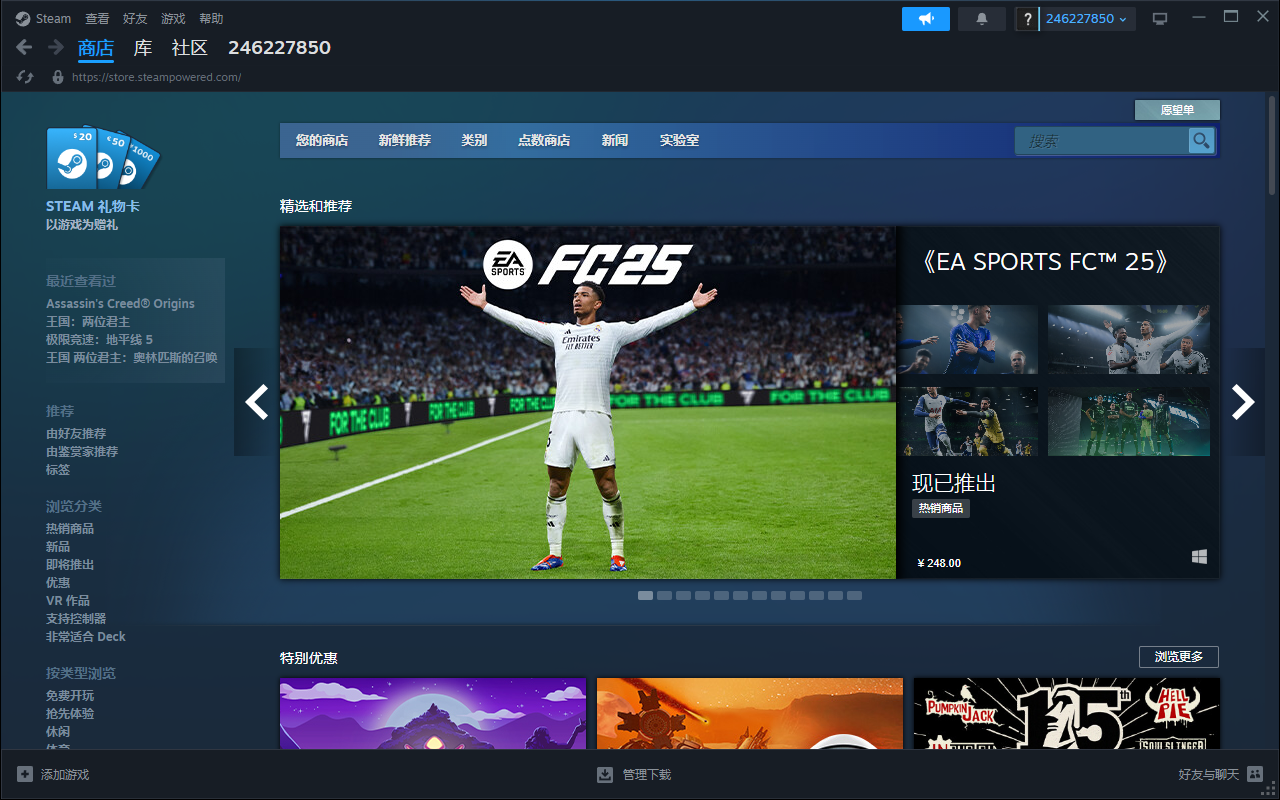Open the 帮助 menu
The width and height of the screenshot is (1280, 800).
pyautogui.click(x=211, y=19)
